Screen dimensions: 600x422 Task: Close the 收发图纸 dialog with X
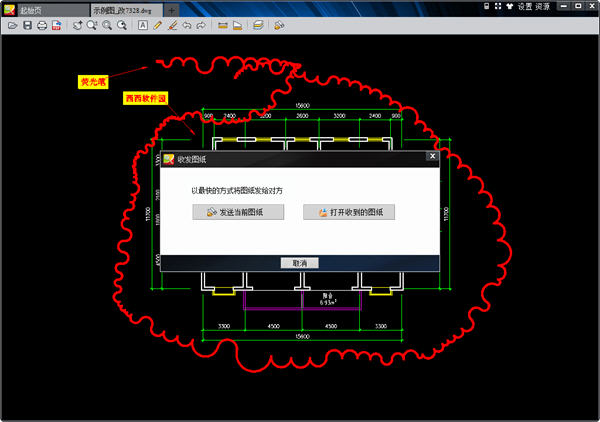point(432,156)
